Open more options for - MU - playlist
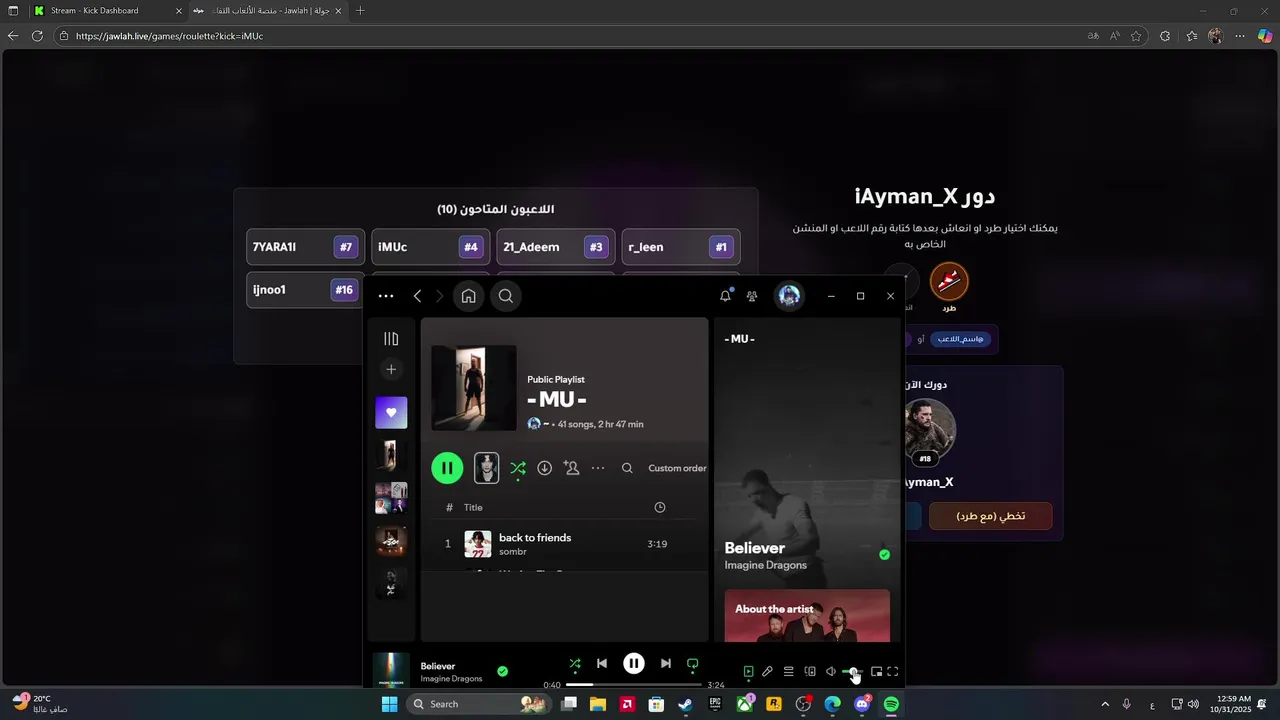The width and height of the screenshot is (1280, 720). coord(598,468)
